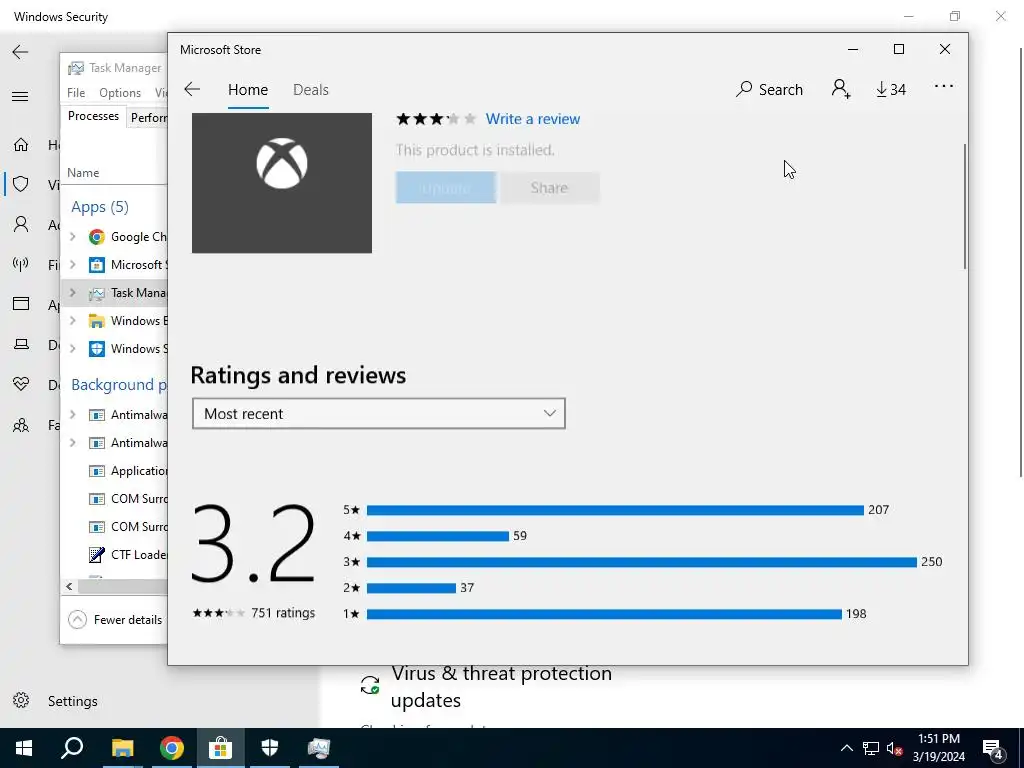Show hidden system tray icons
The height and width of the screenshot is (768, 1024).
click(x=846, y=748)
